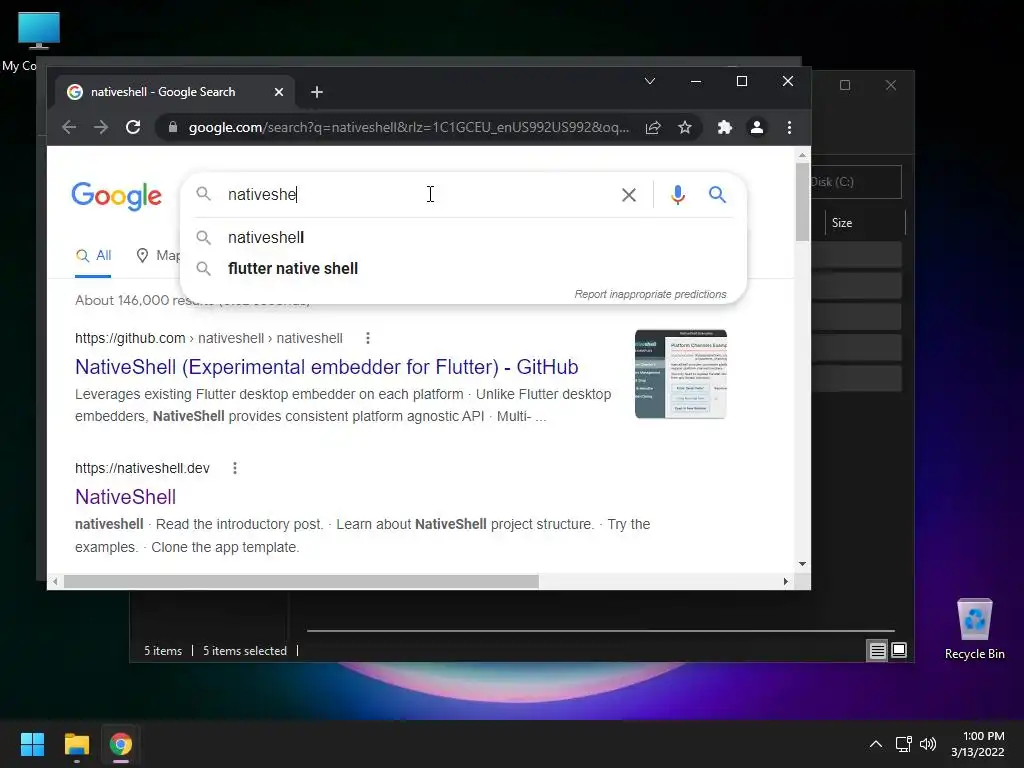Click the GitHub result thumbnail image
The height and width of the screenshot is (768, 1024).
pos(680,374)
